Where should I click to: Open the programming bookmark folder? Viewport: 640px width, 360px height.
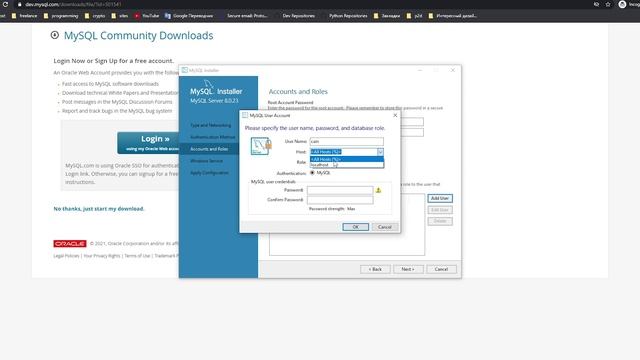tap(61, 16)
